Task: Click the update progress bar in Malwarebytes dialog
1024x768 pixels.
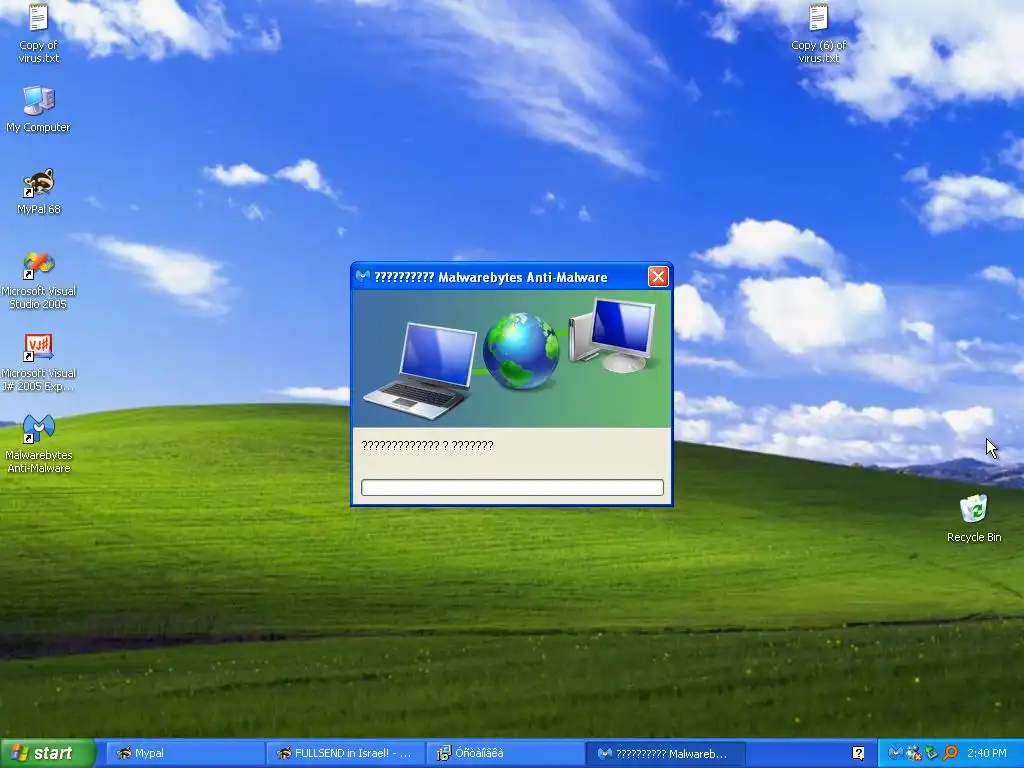Action: coord(512,487)
